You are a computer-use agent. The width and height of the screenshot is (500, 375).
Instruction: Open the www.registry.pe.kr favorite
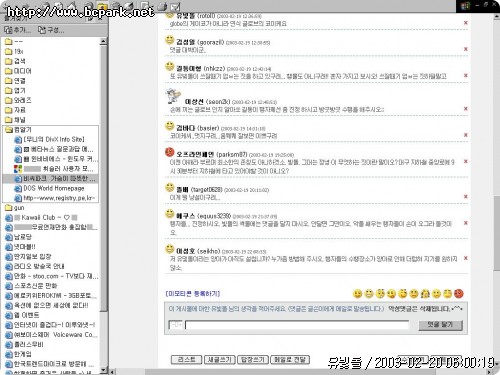55,198
